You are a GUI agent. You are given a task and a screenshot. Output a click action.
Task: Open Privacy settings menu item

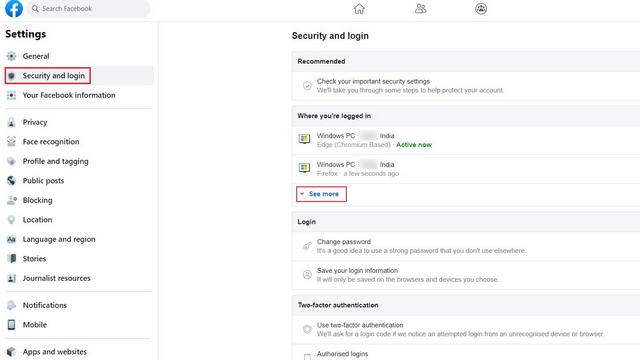(79, 122)
